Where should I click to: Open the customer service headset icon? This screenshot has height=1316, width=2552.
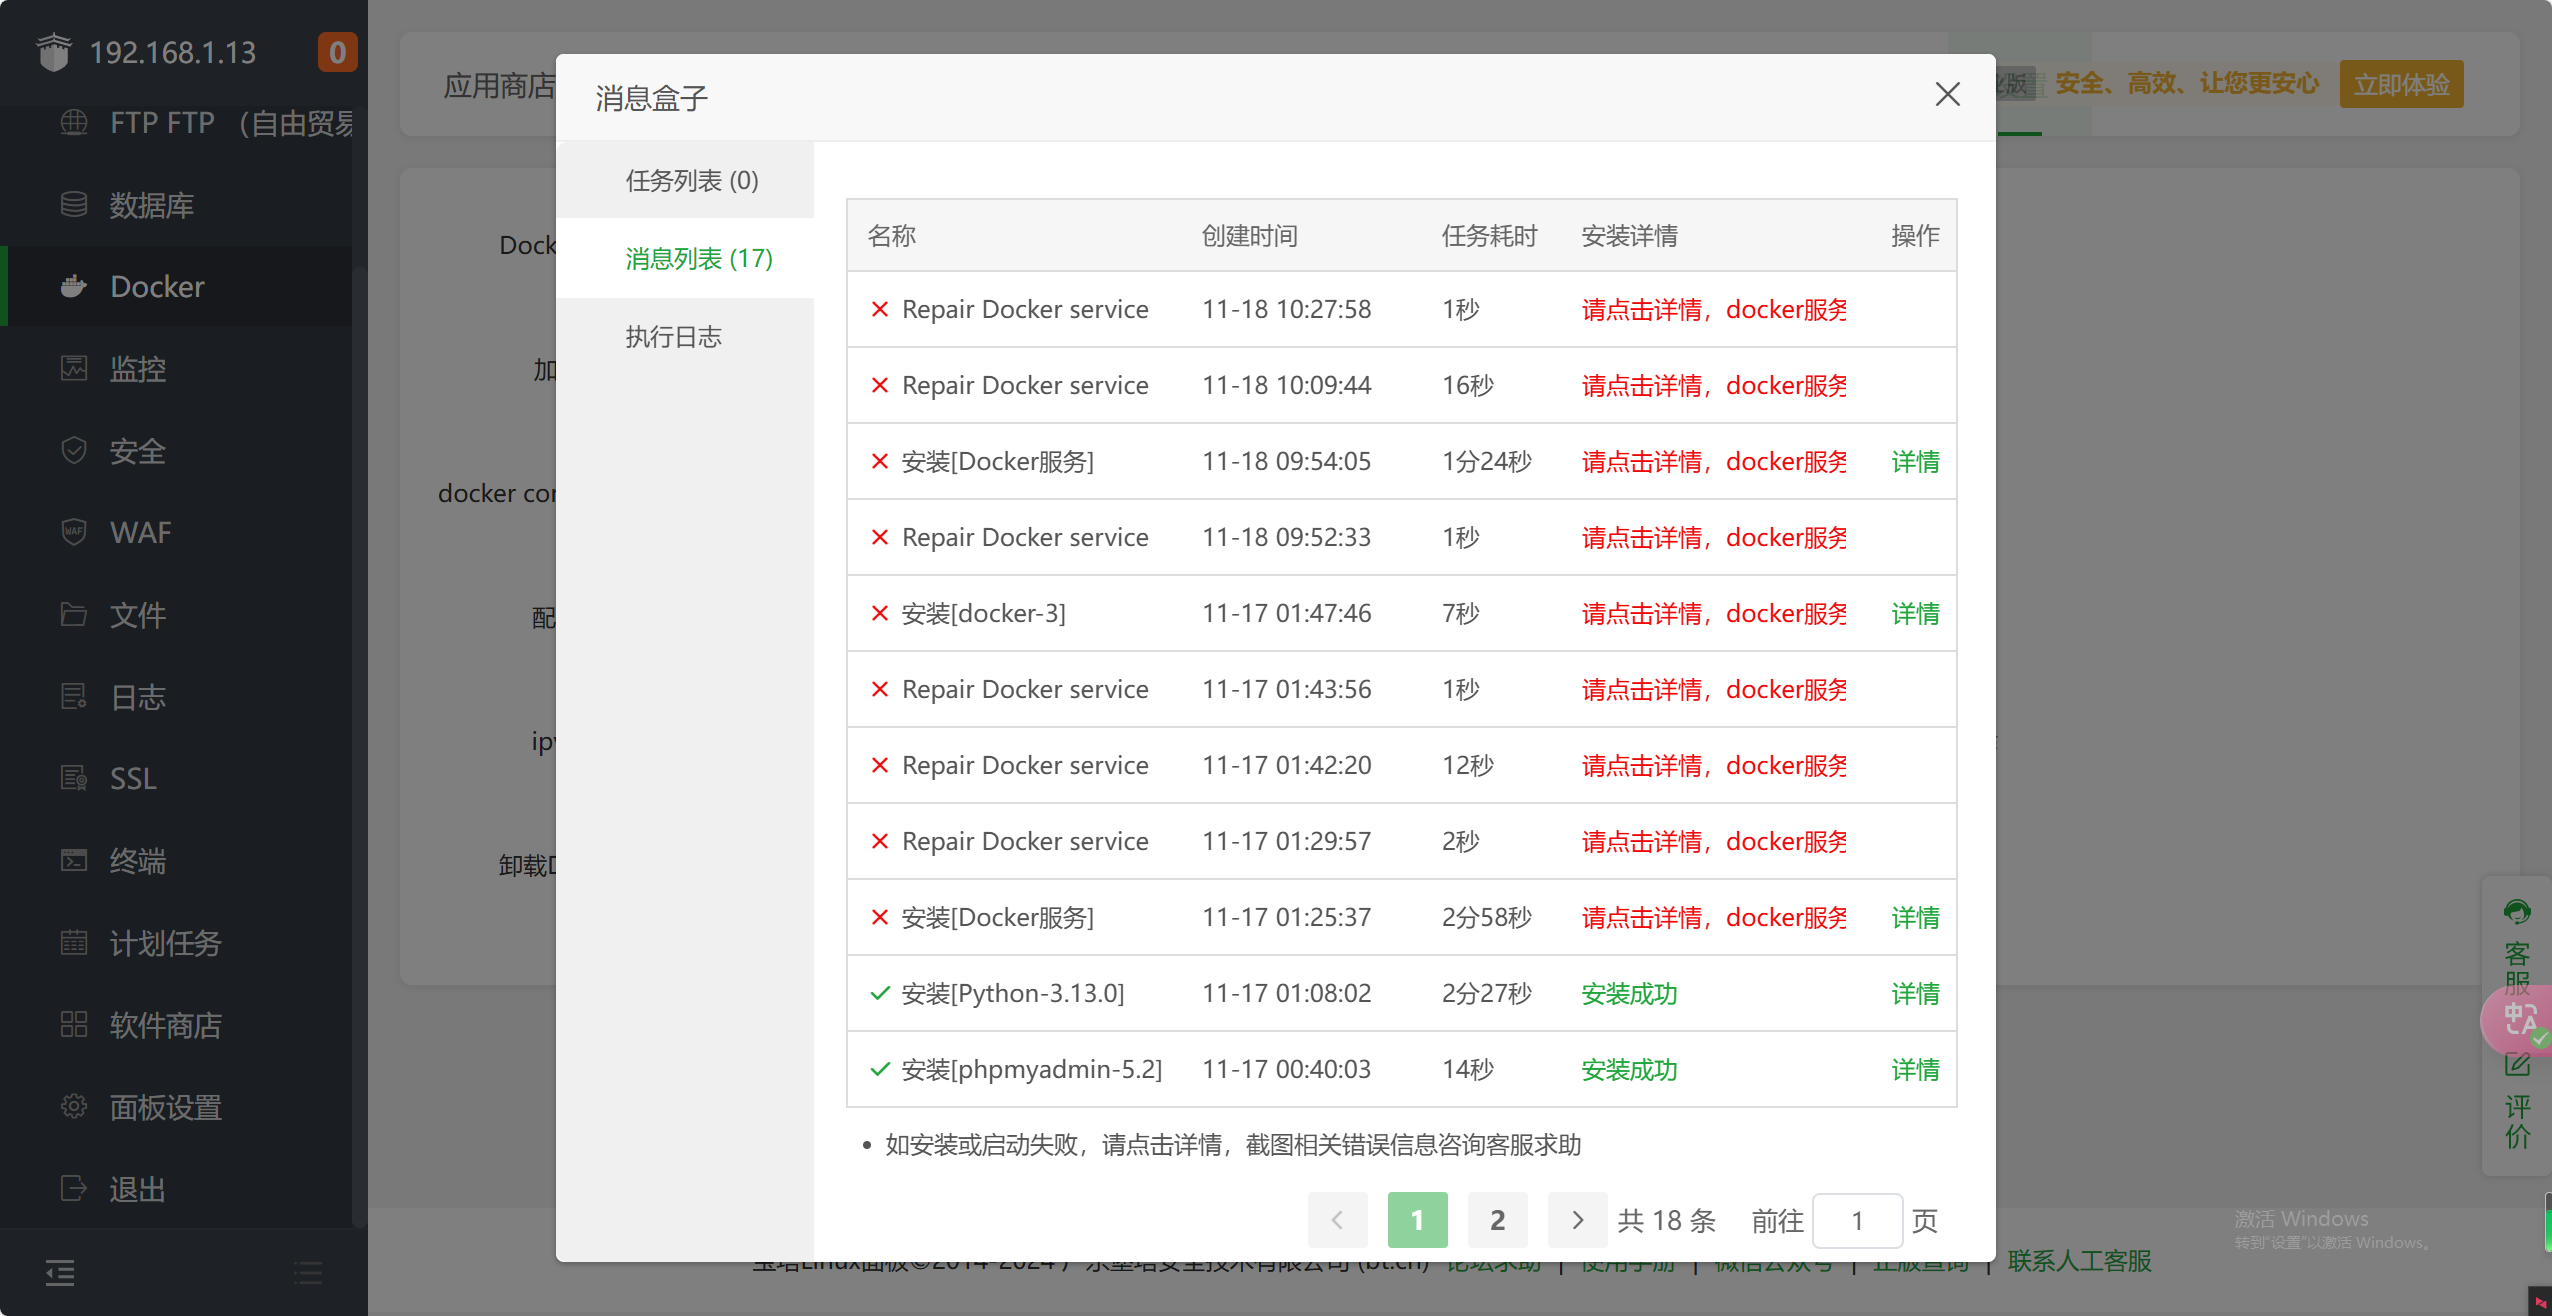click(x=2517, y=912)
